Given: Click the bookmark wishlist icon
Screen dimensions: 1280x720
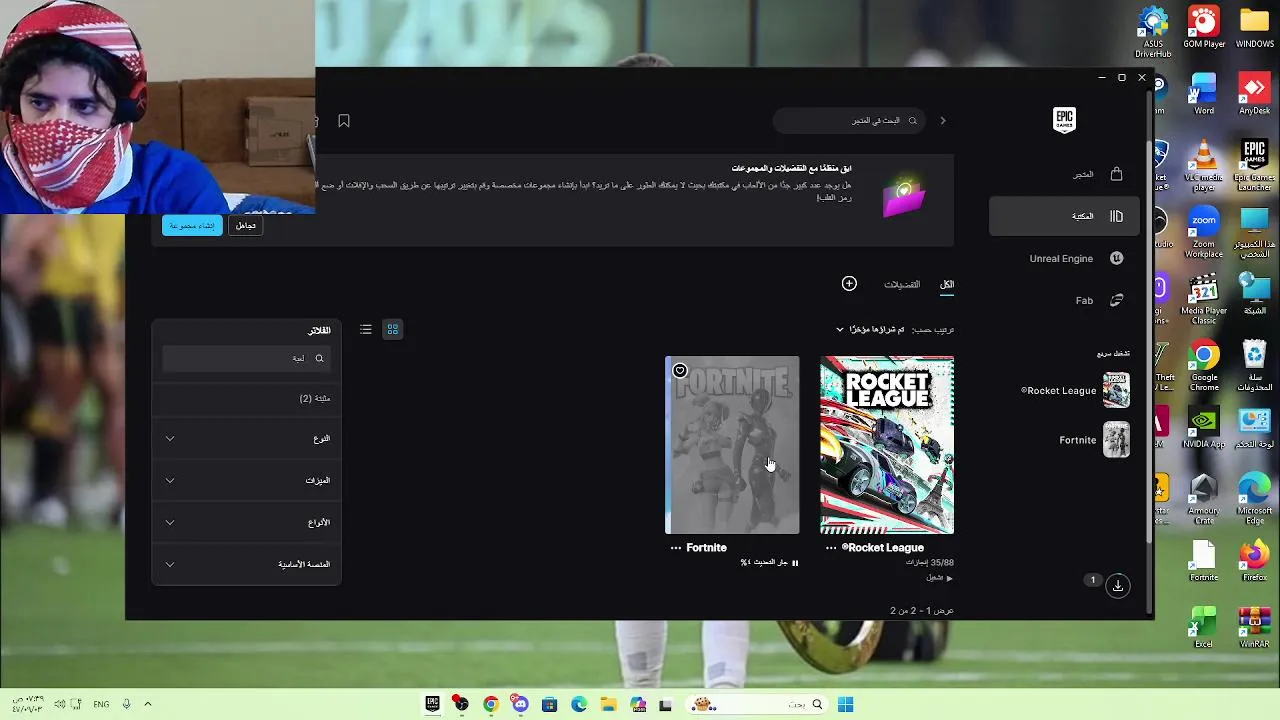Looking at the screenshot, I should (x=344, y=121).
